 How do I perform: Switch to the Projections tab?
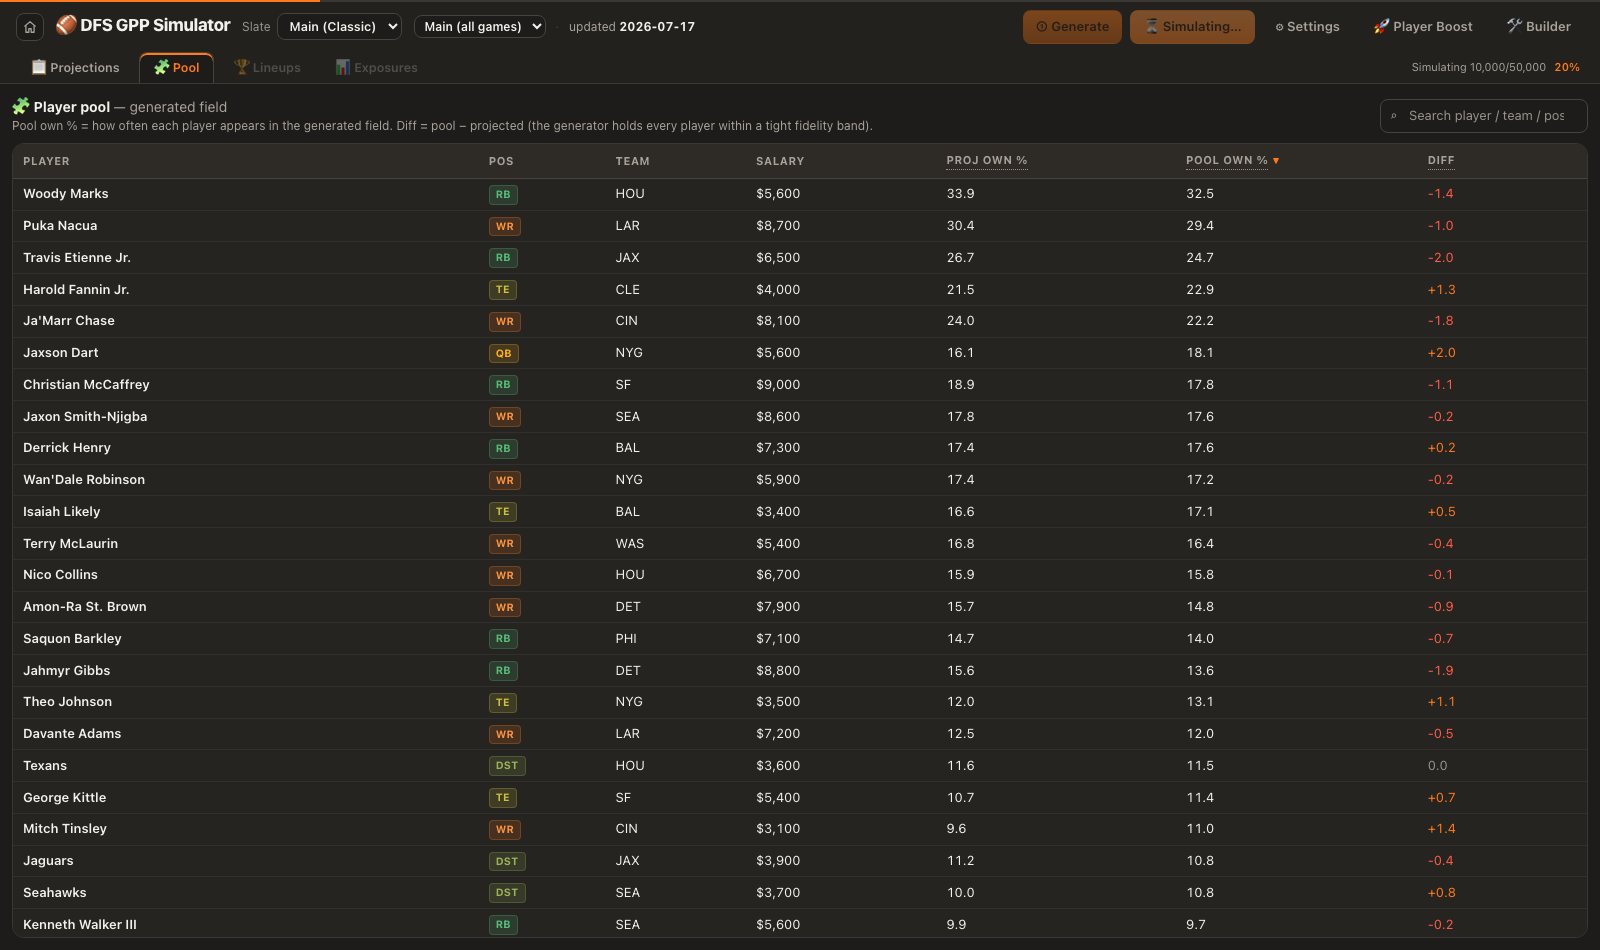coord(75,68)
